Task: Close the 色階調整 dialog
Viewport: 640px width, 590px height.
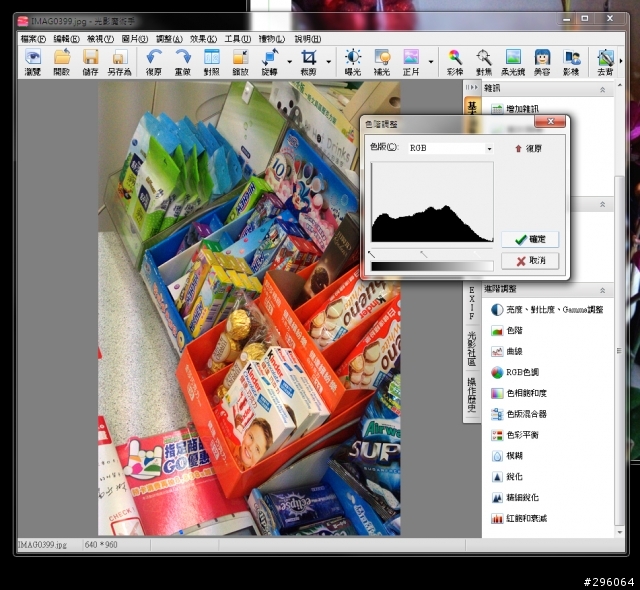Action: (550, 121)
